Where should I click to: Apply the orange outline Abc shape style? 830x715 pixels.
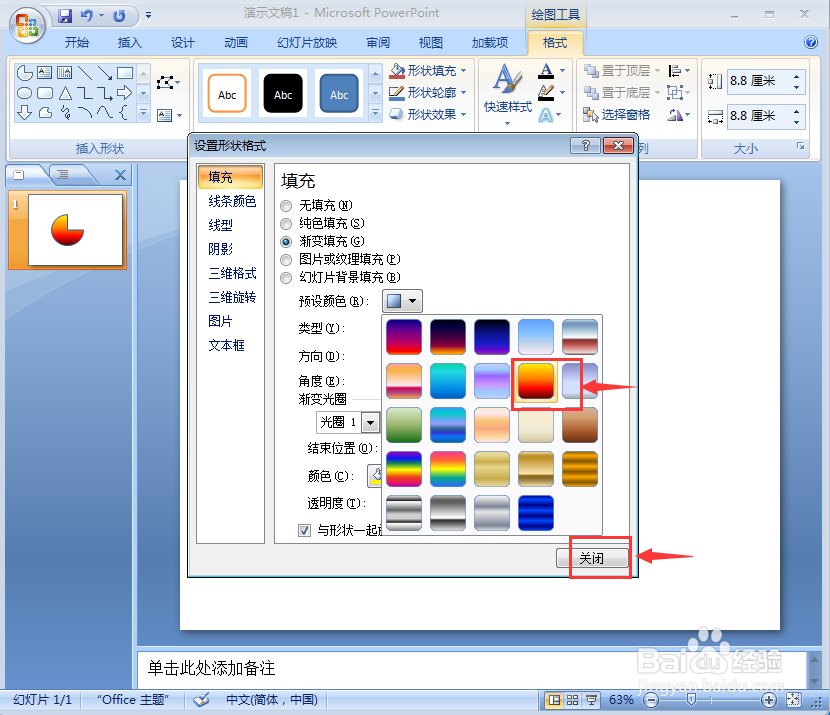pos(227,94)
